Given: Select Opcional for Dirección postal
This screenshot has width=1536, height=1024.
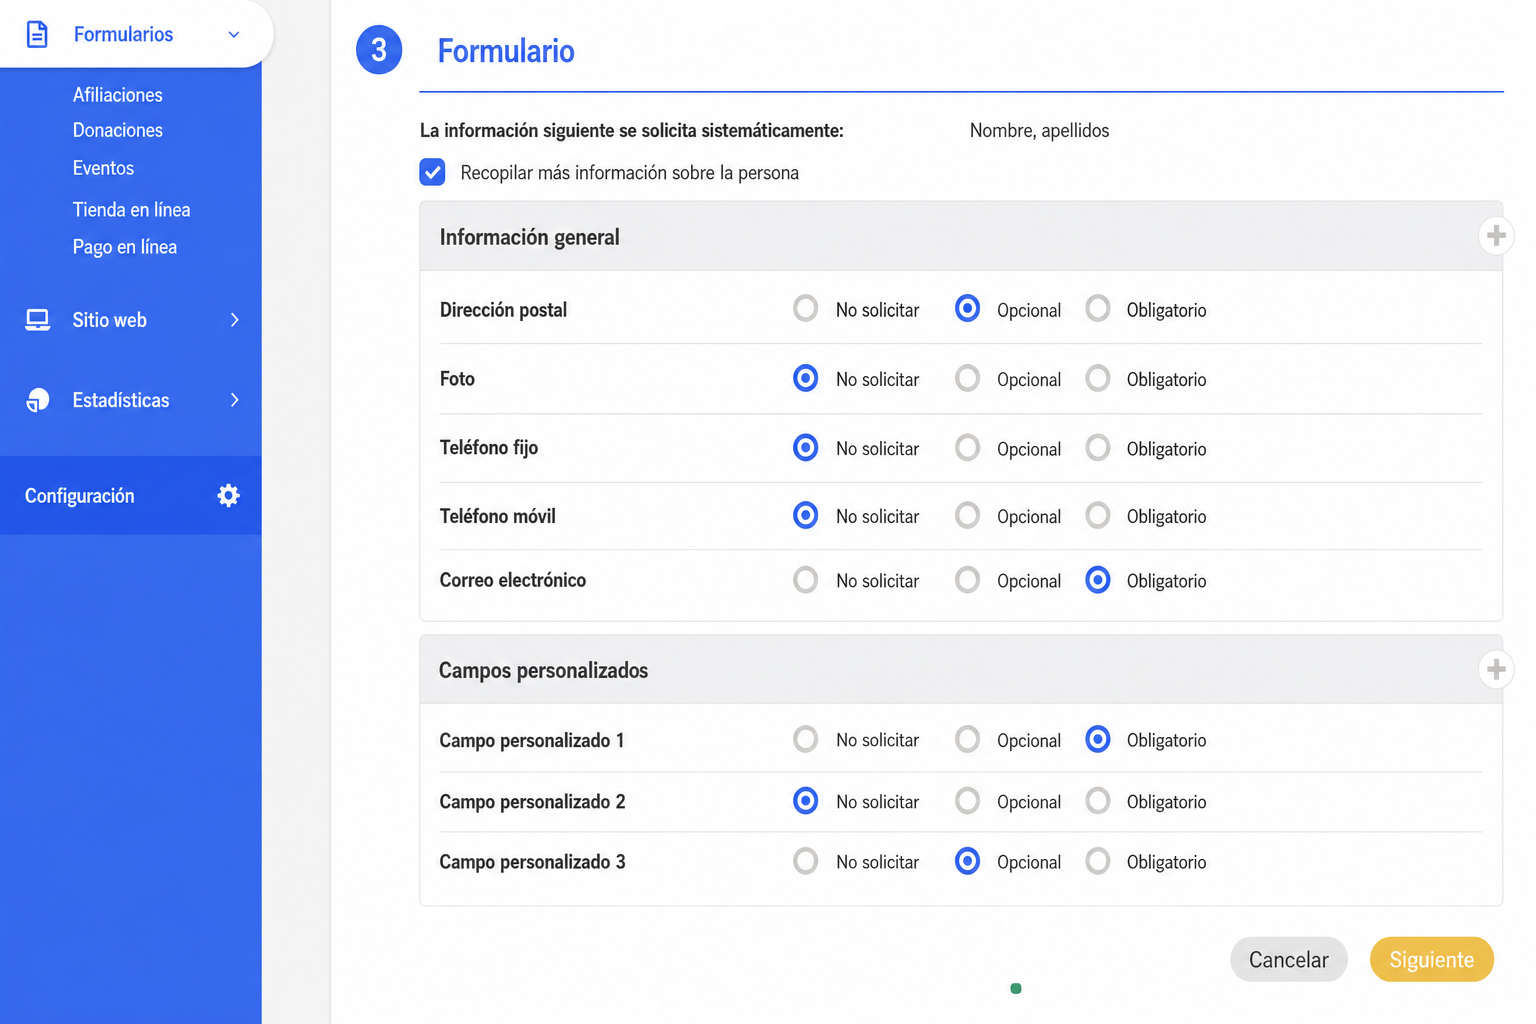Looking at the screenshot, I should point(967,309).
